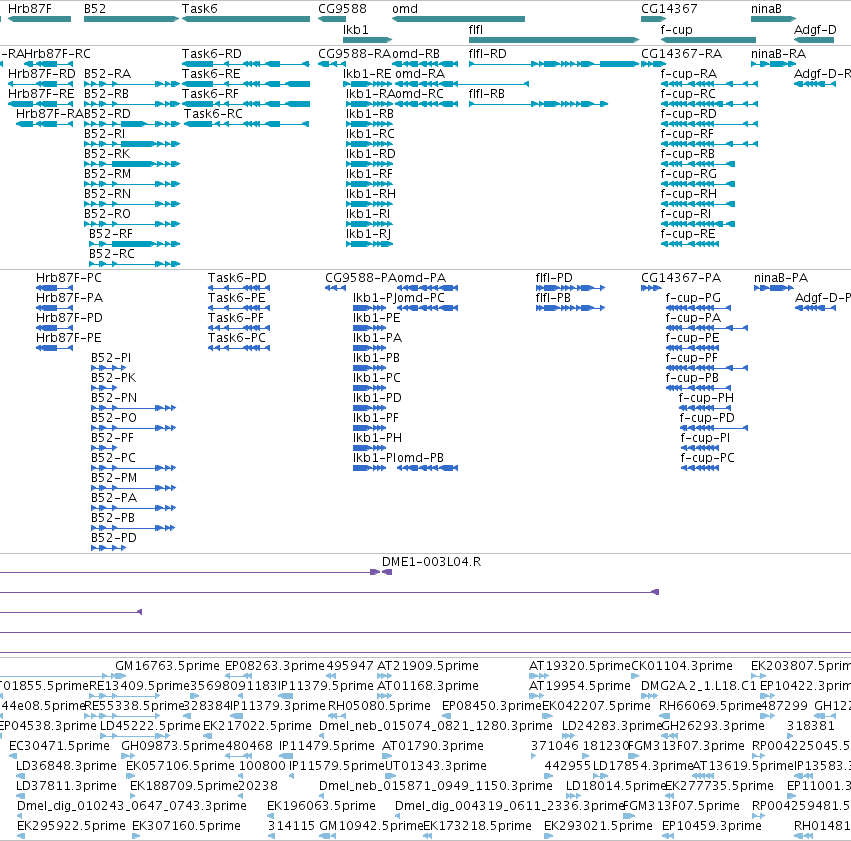Select EST label LD36848.3prime

coord(66,766)
